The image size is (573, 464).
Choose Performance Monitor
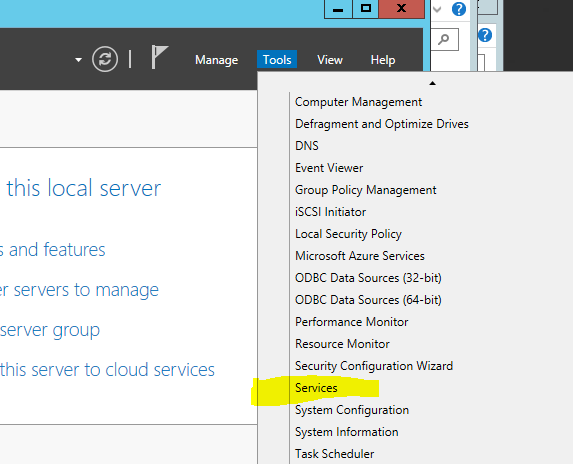point(352,322)
